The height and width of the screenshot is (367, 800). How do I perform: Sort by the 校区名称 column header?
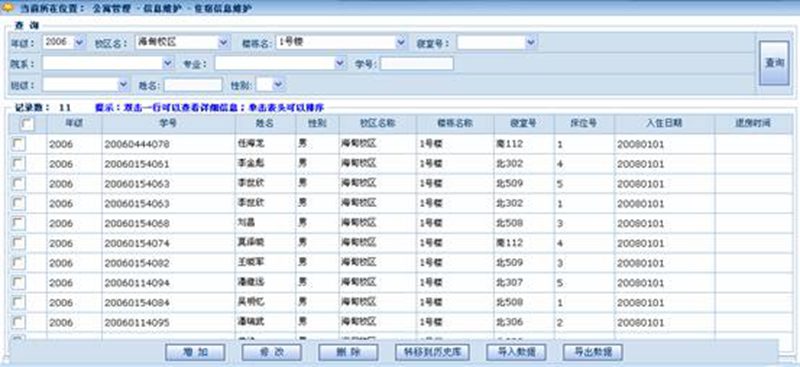point(378,124)
